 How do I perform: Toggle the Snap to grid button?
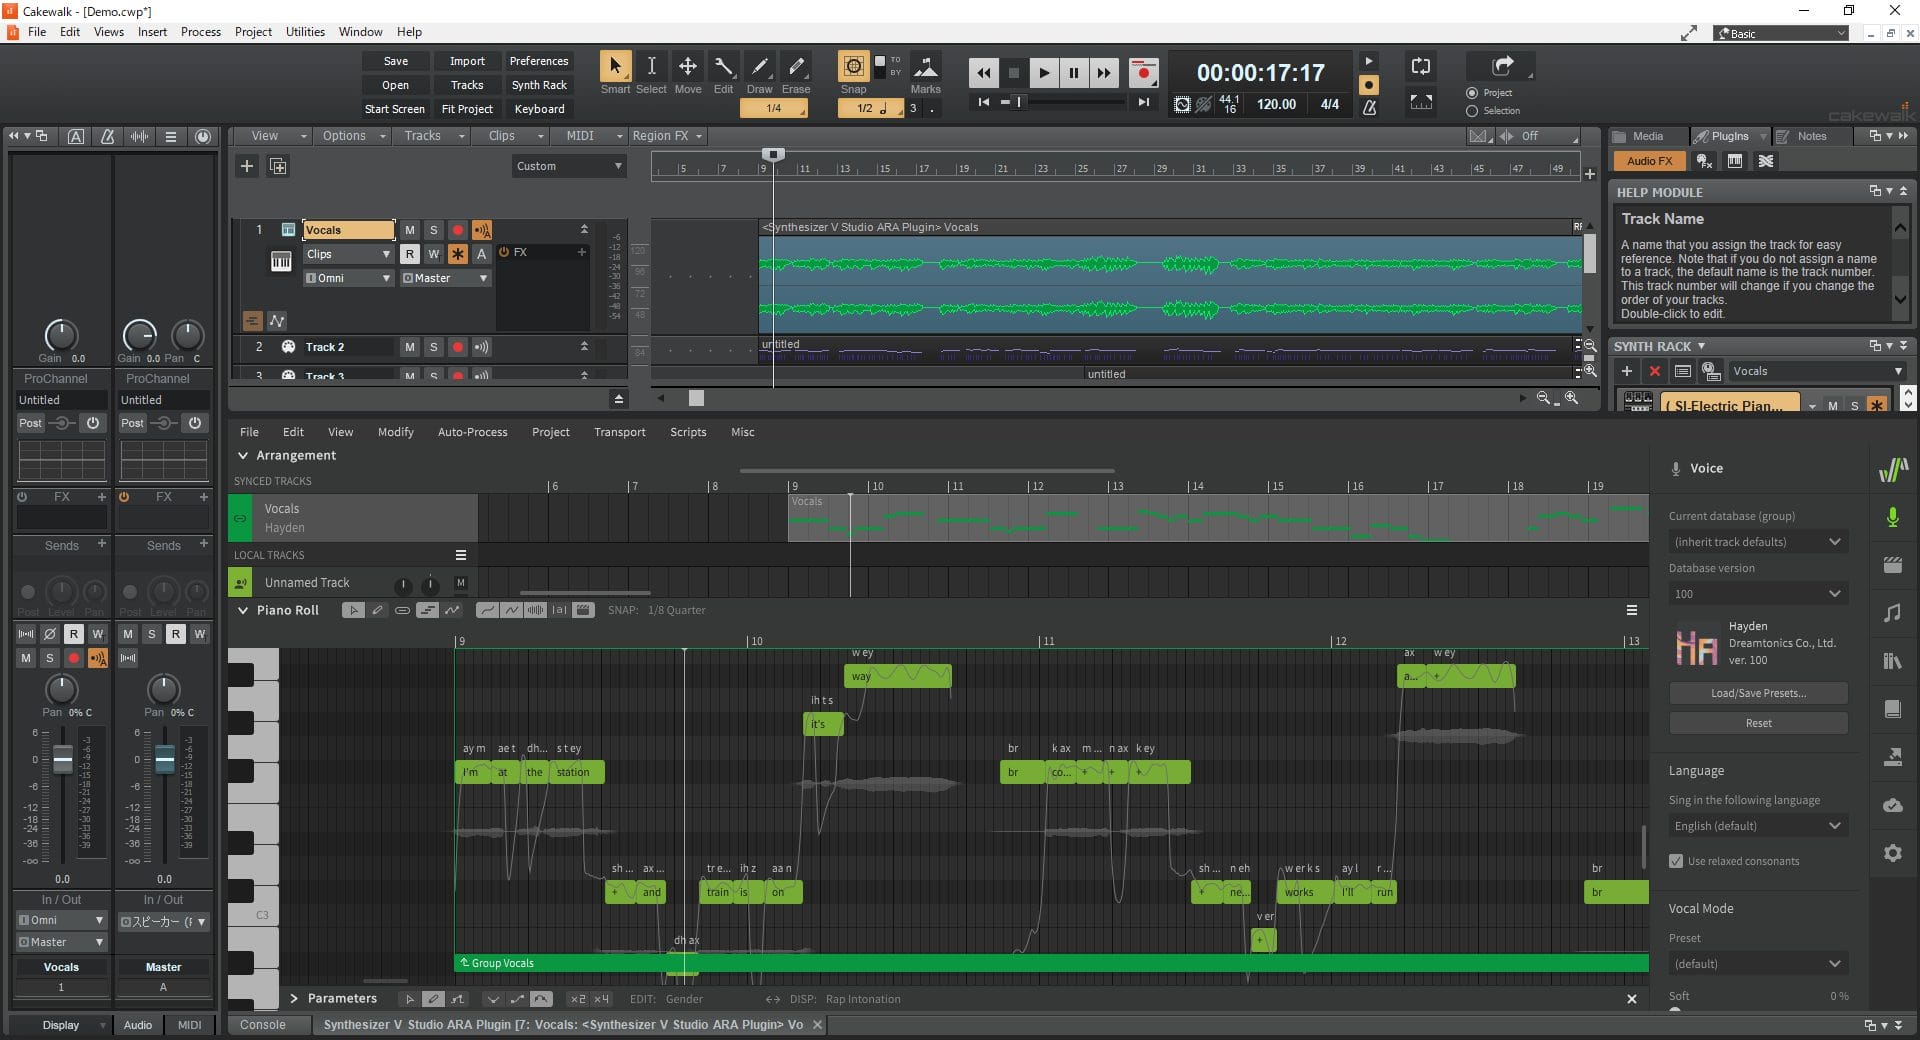[x=853, y=67]
